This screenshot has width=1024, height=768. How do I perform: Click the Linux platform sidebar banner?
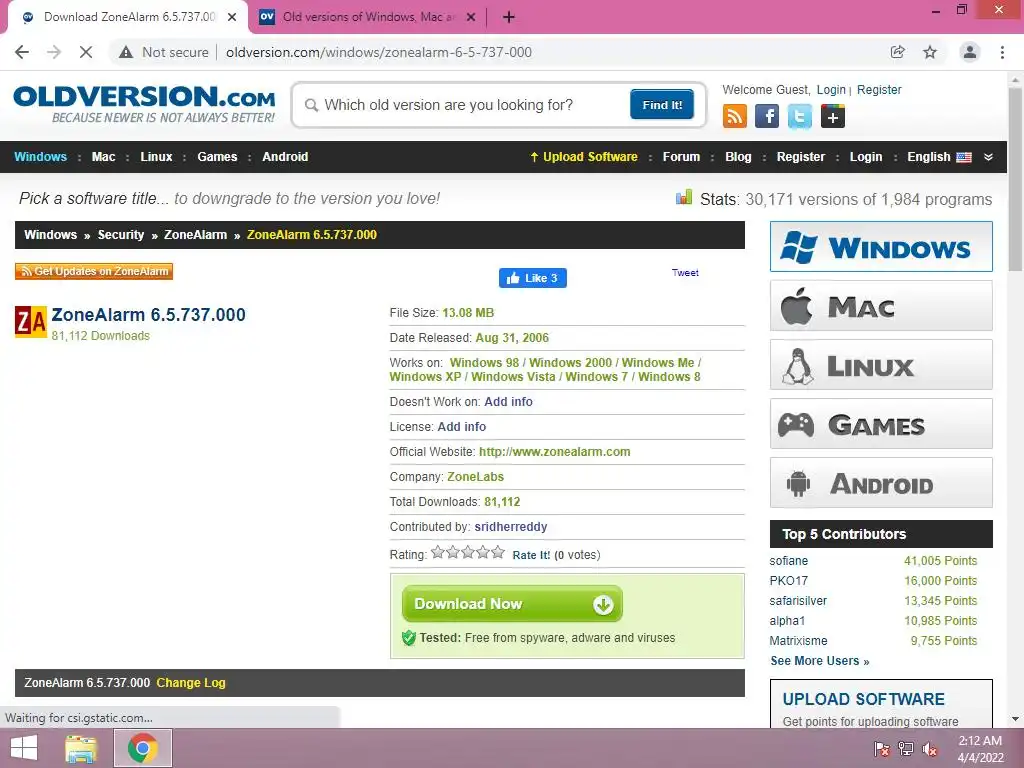click(881, 364)
